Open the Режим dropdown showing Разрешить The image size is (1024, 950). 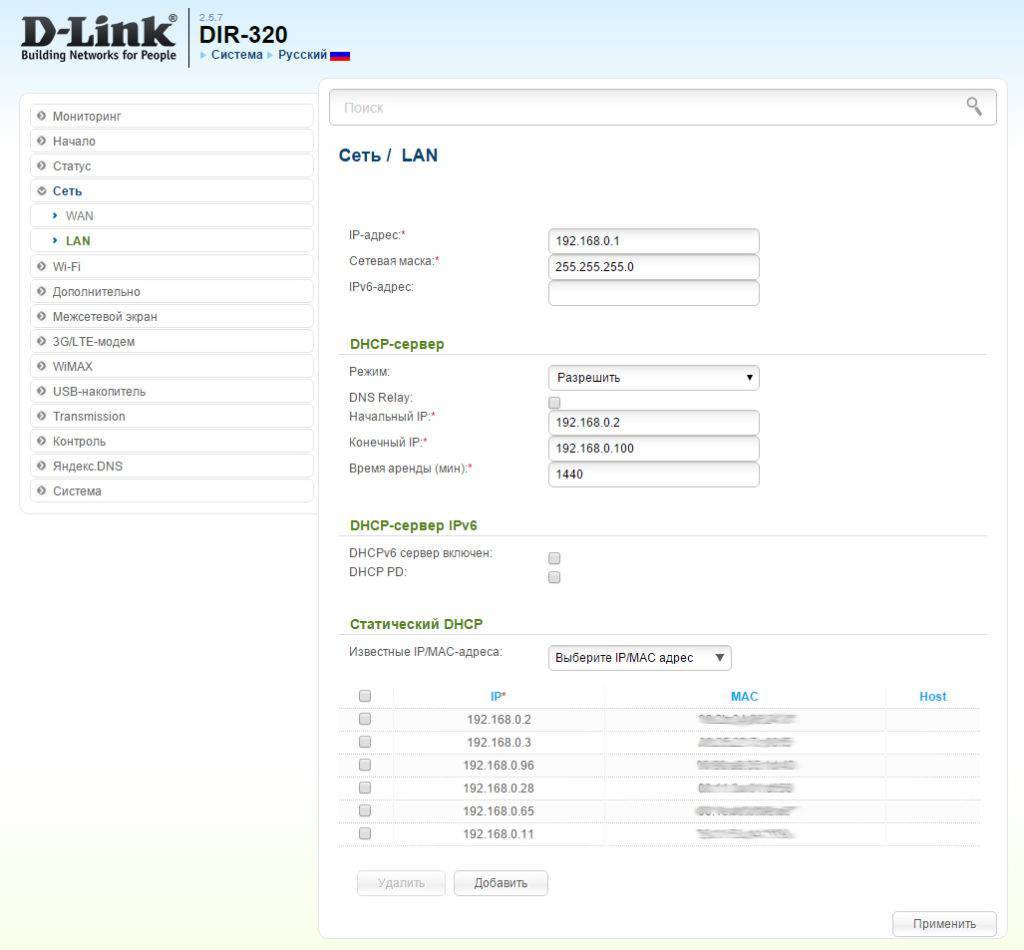coord(654,377)
